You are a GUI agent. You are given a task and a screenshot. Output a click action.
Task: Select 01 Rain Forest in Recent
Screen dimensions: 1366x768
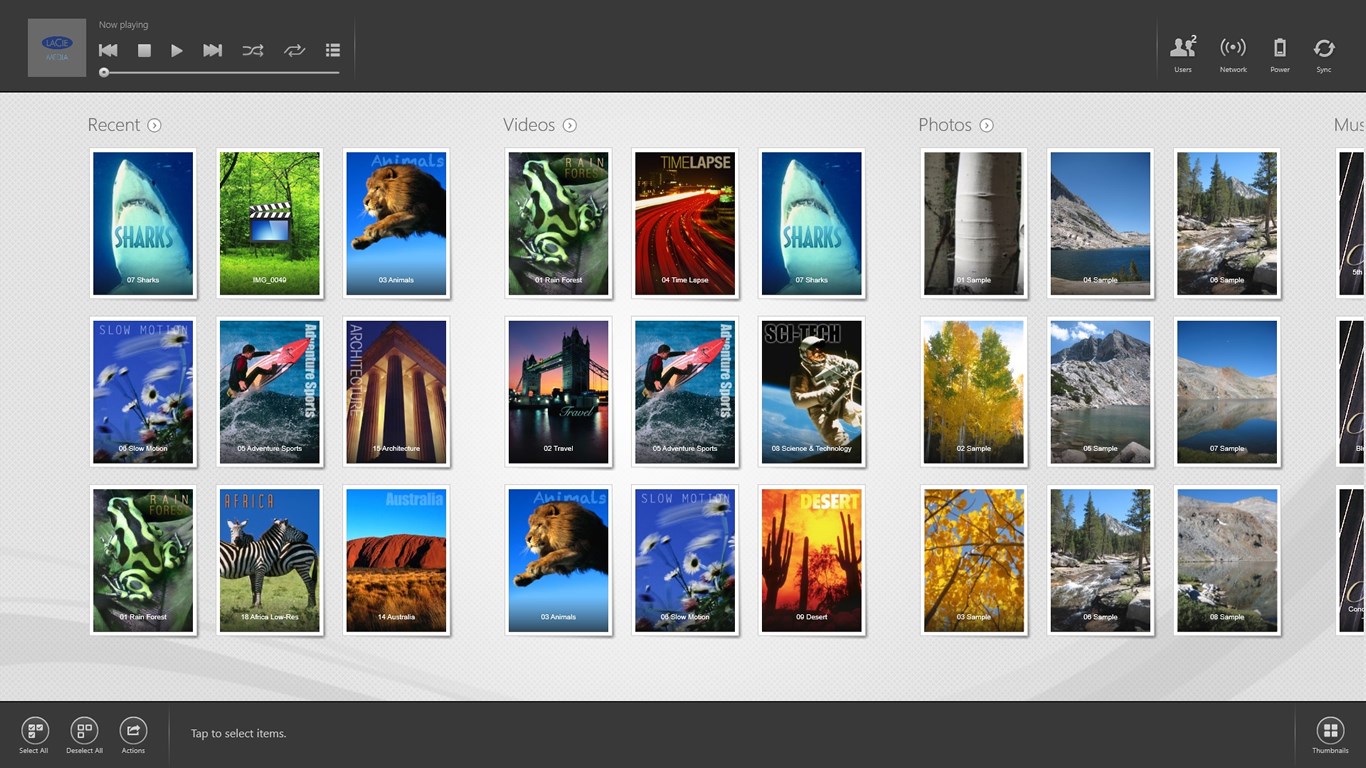click(x=143, y=560)
